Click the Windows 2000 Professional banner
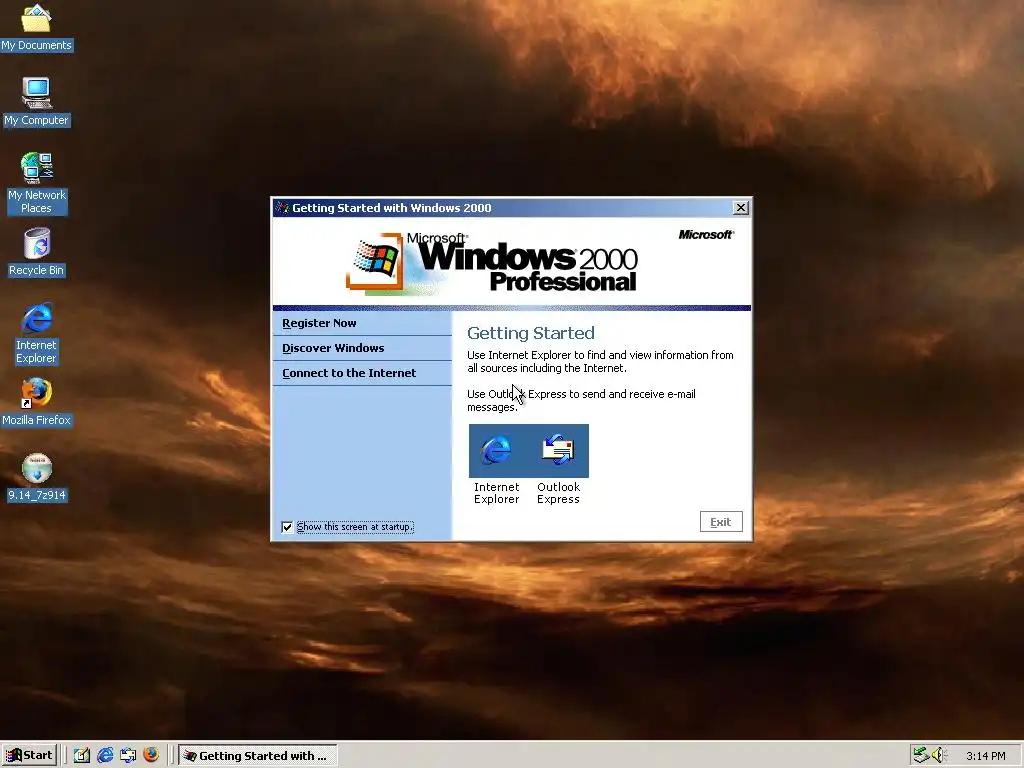The width and height of the screenshot is (1024, 768). 492,263
